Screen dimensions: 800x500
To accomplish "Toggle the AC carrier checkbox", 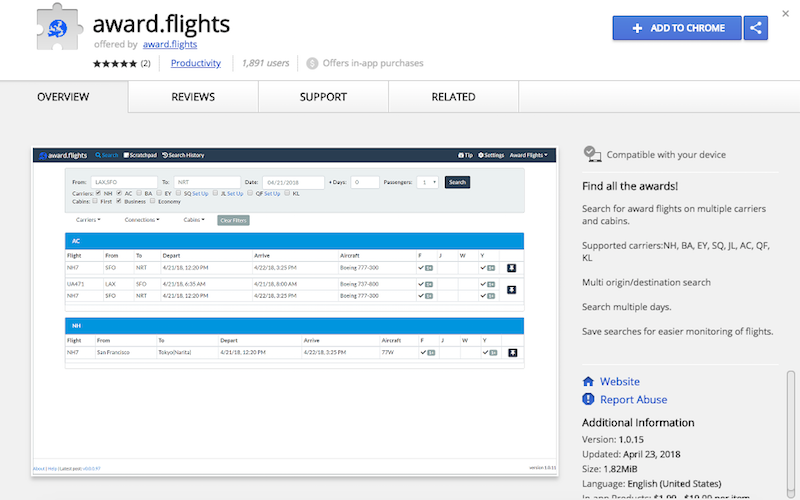I will point(119,193).
